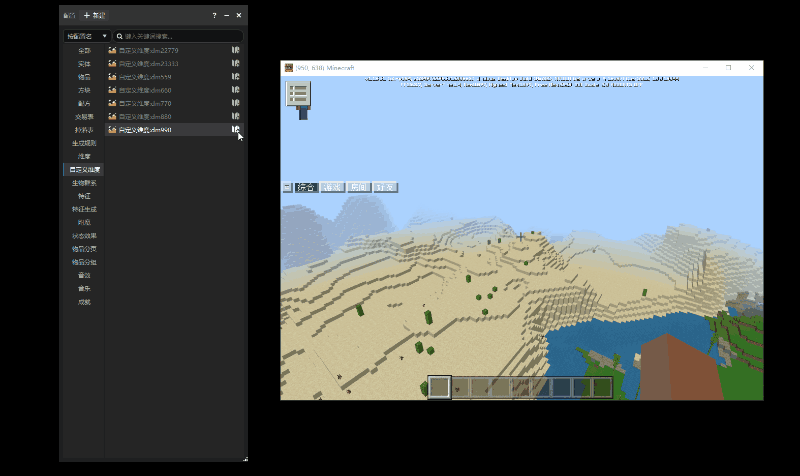
Task: Click the action icon at right of dm23333
Action: pyautogui.click(x=235, y=63)
